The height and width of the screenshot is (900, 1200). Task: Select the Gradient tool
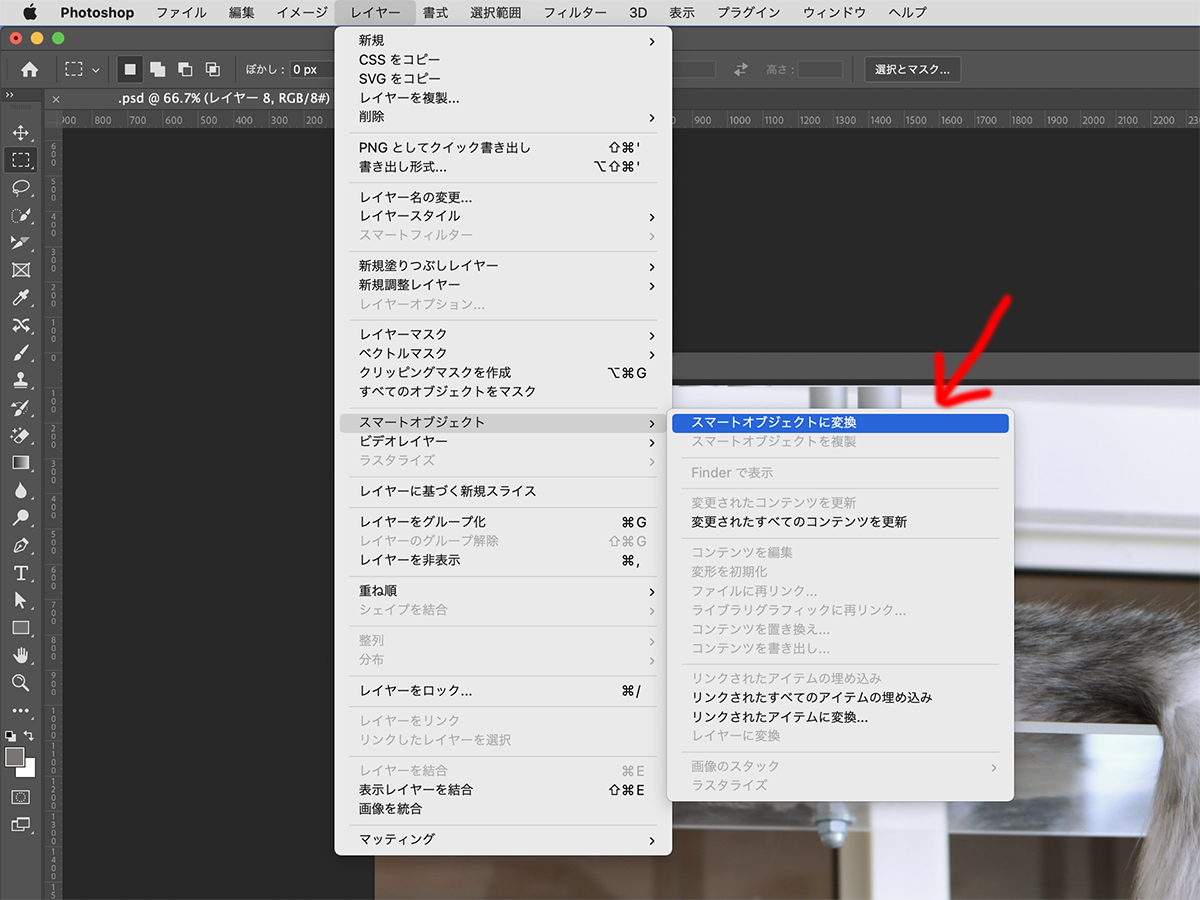[x=20, y=463]
